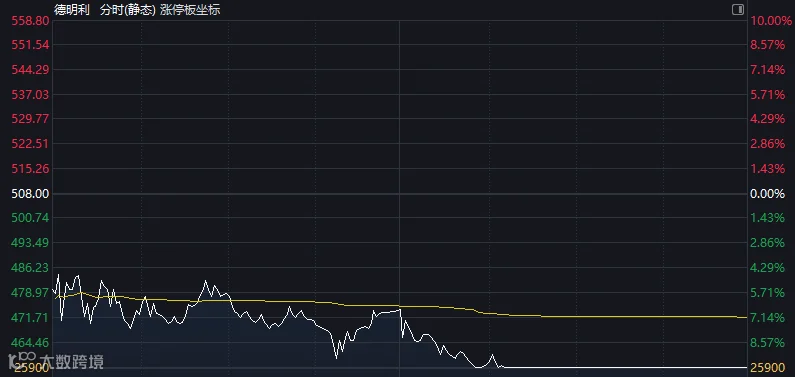Select the 0.00% baseline percentage label

768,194
